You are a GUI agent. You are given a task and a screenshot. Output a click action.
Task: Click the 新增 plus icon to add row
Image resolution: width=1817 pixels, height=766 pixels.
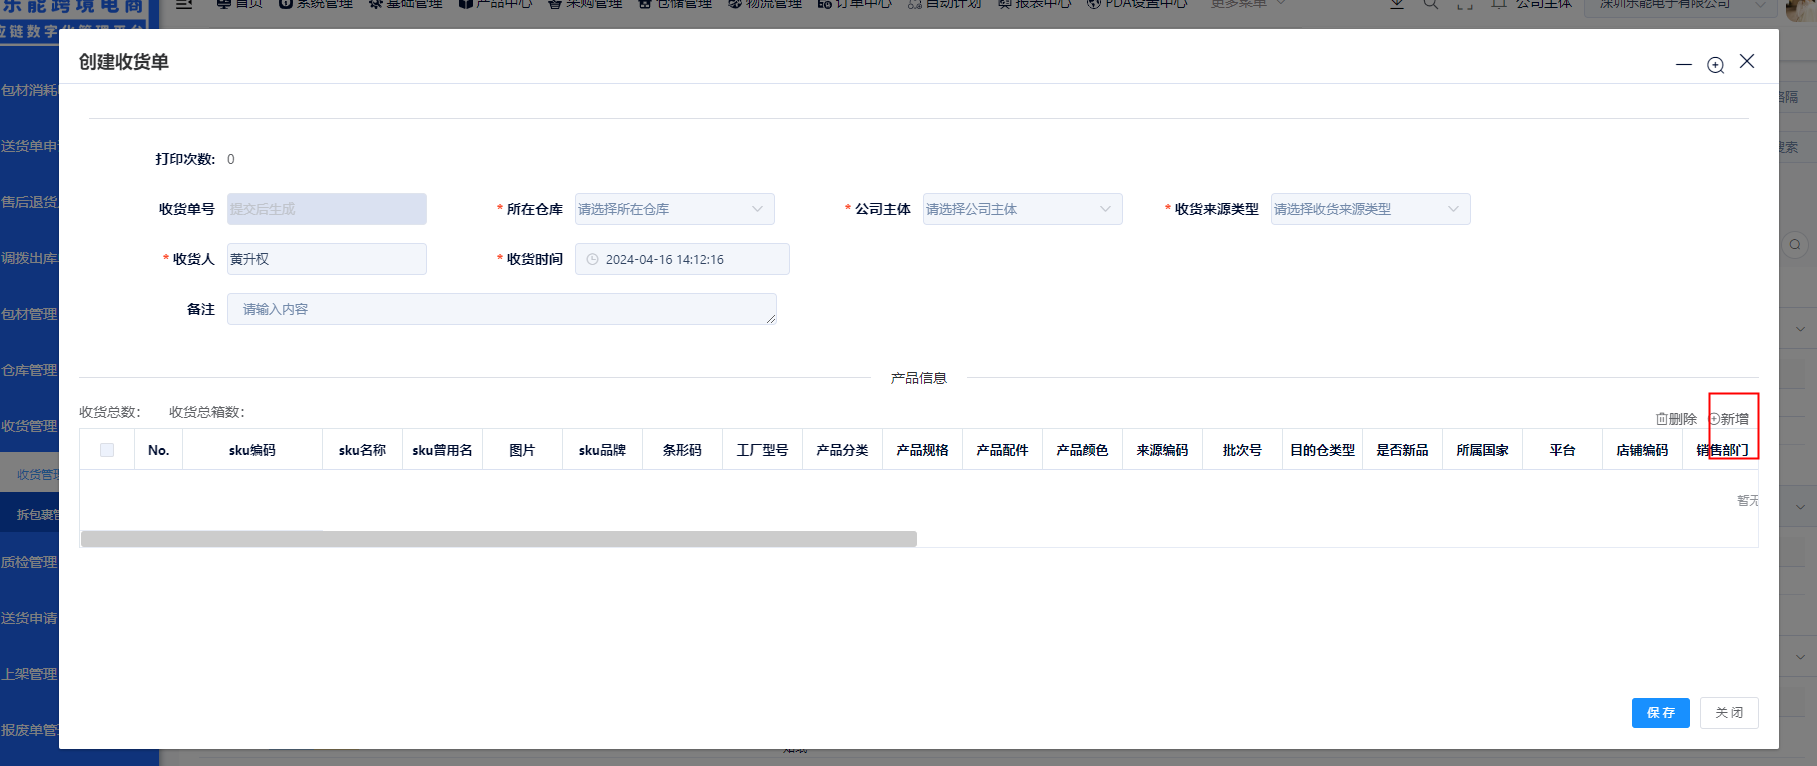[1715, 419]
